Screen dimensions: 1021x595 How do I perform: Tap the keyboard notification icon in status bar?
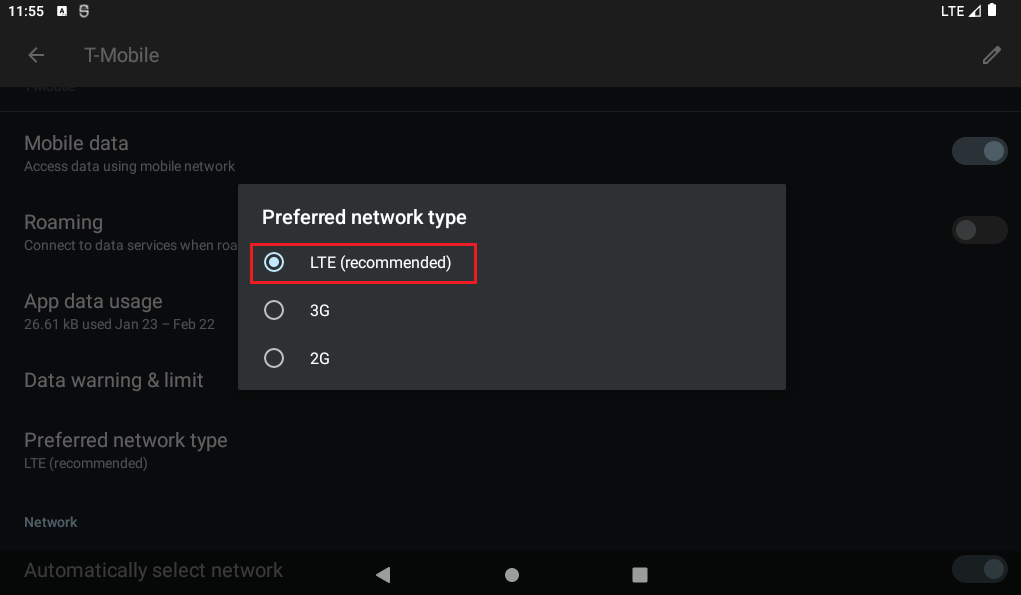(62, 11)
